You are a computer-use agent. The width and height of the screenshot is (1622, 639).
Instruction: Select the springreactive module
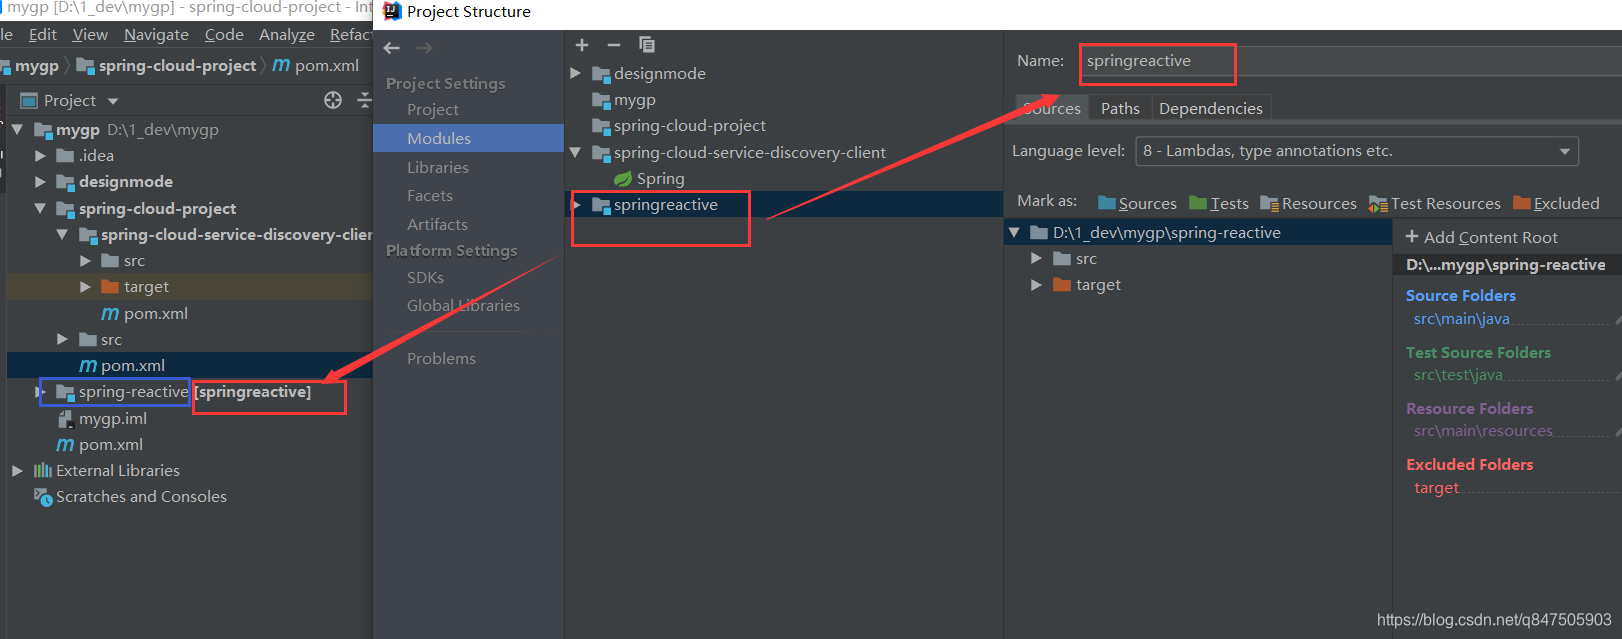785,205
